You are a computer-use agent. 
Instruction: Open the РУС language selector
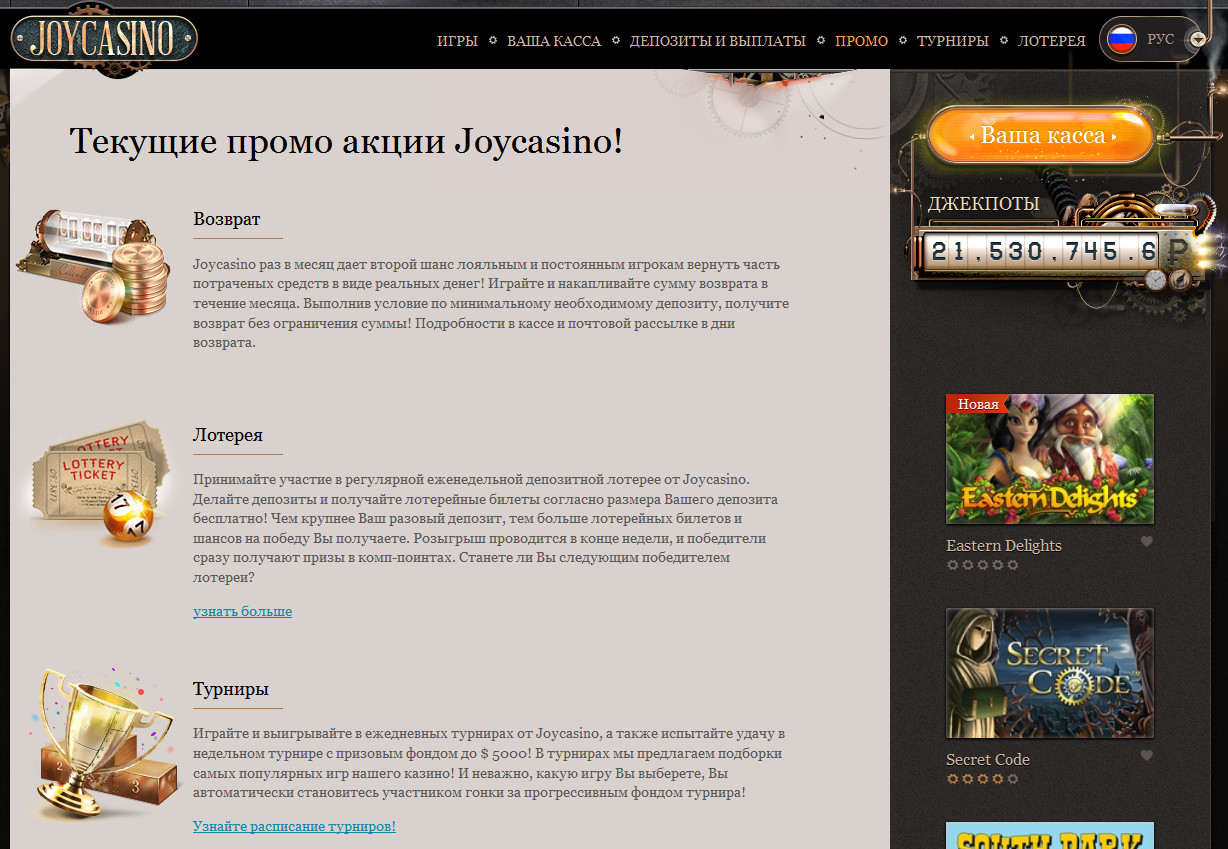pyautogui.click(x=1161, y=40)
